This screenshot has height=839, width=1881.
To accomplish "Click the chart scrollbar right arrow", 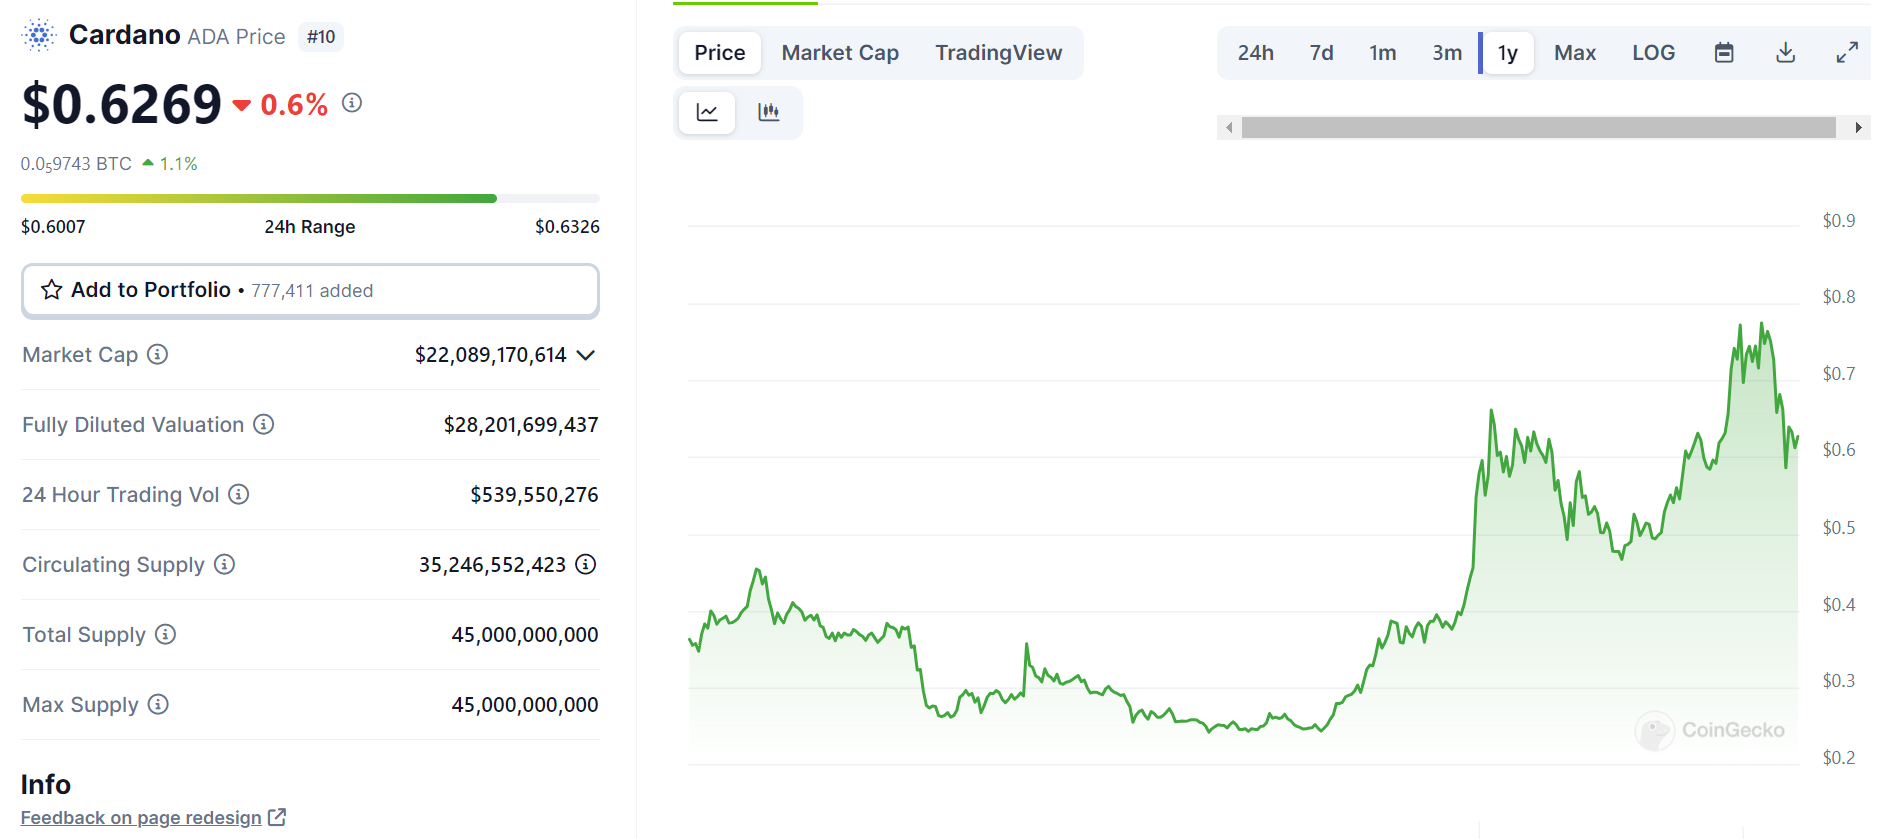I will point(1858,128).
